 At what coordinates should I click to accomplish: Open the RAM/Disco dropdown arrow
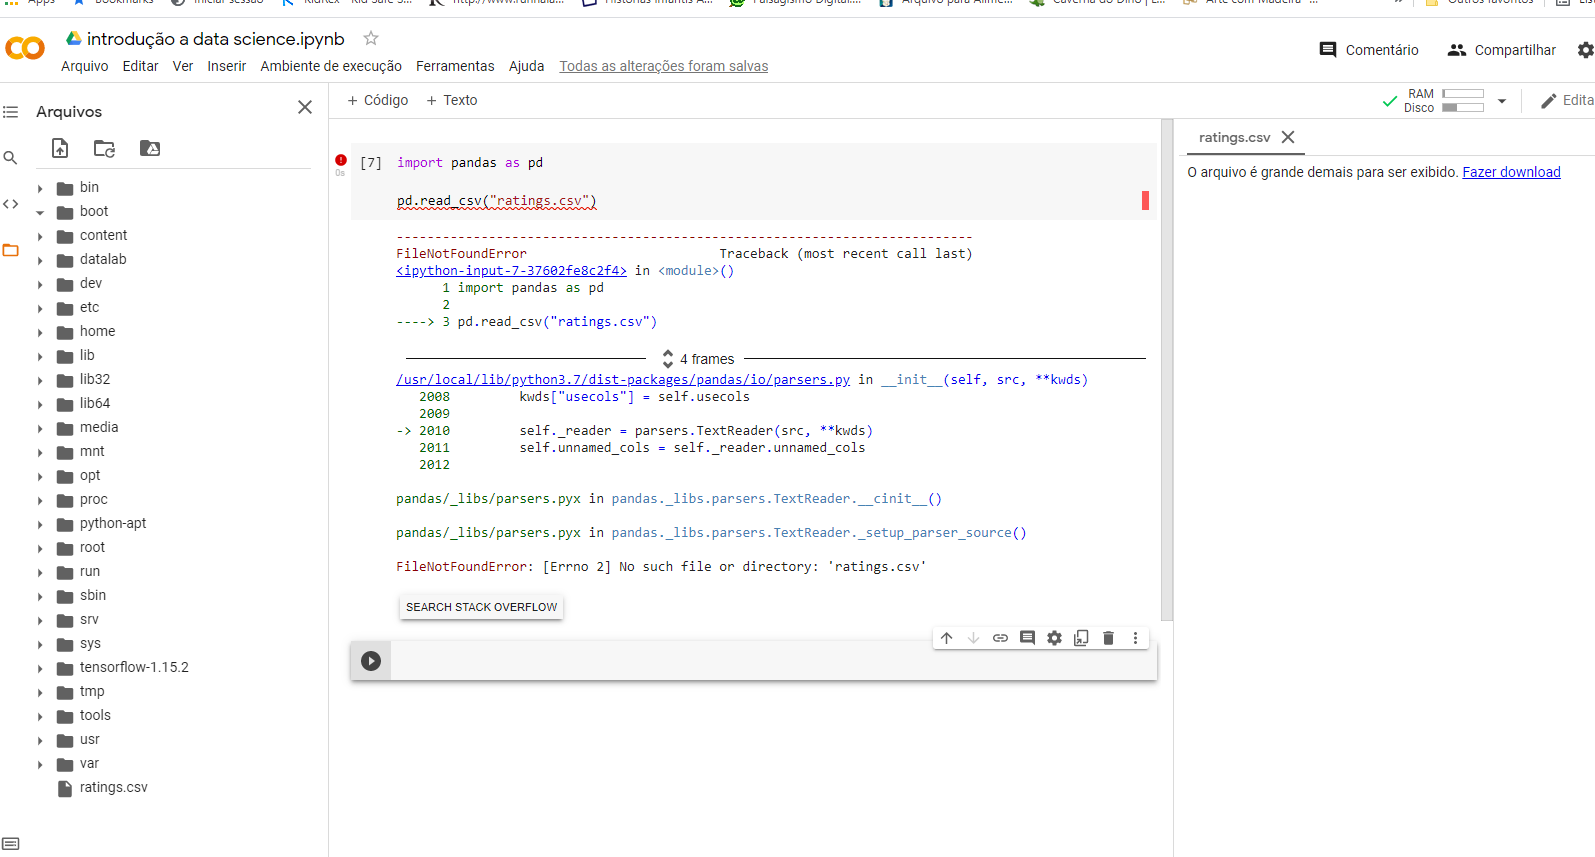tap(1502, 101)
